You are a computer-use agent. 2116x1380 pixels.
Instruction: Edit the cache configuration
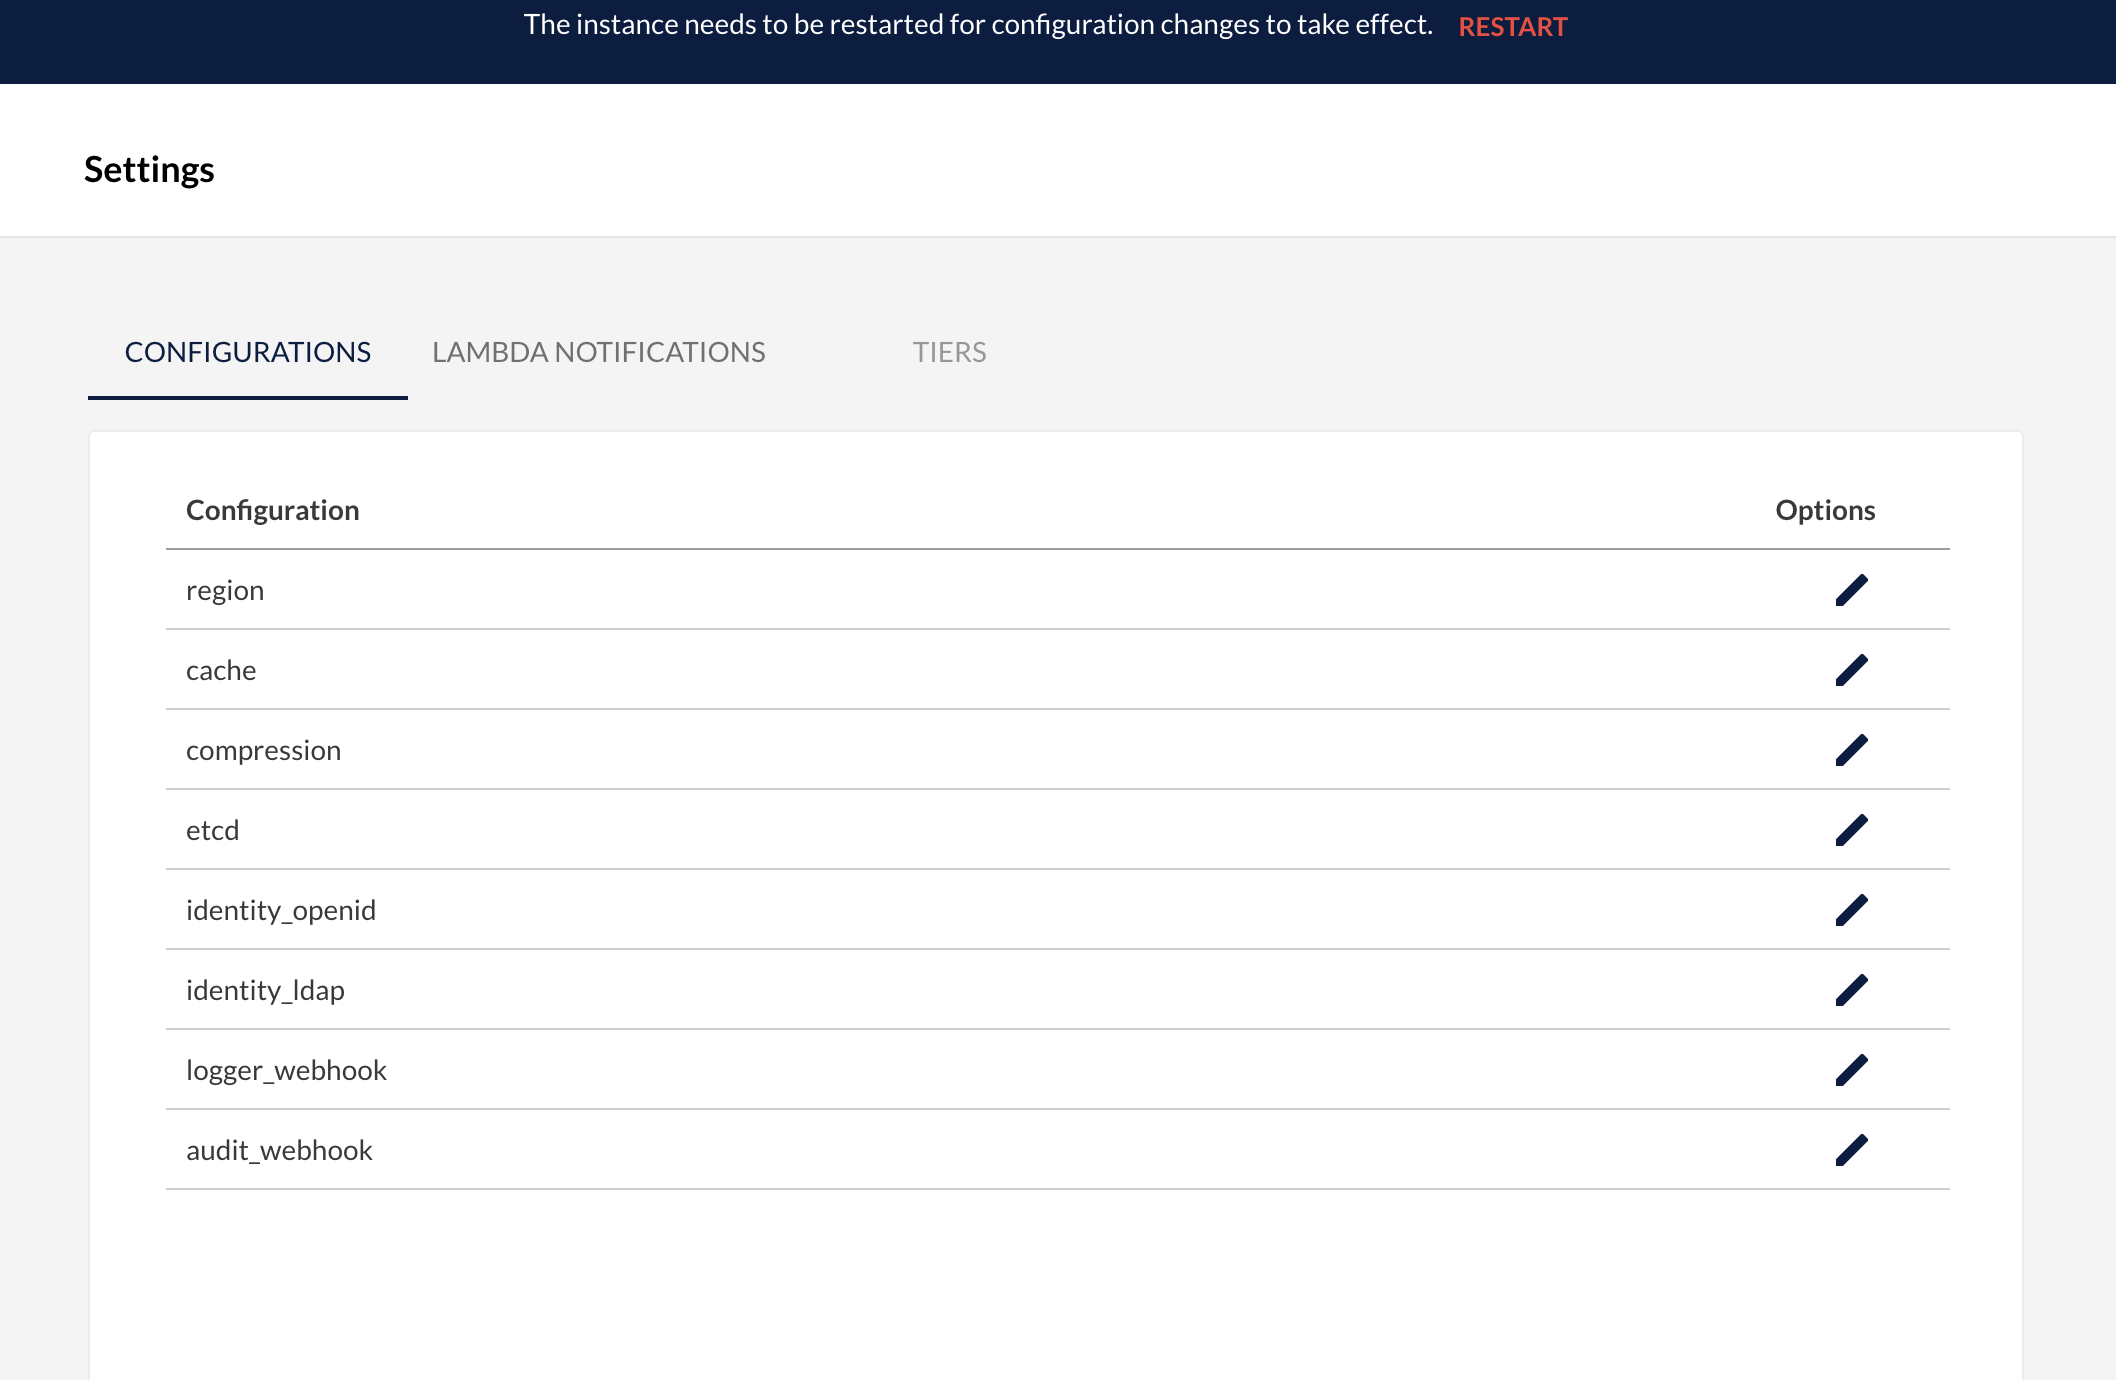point(1851,670)
